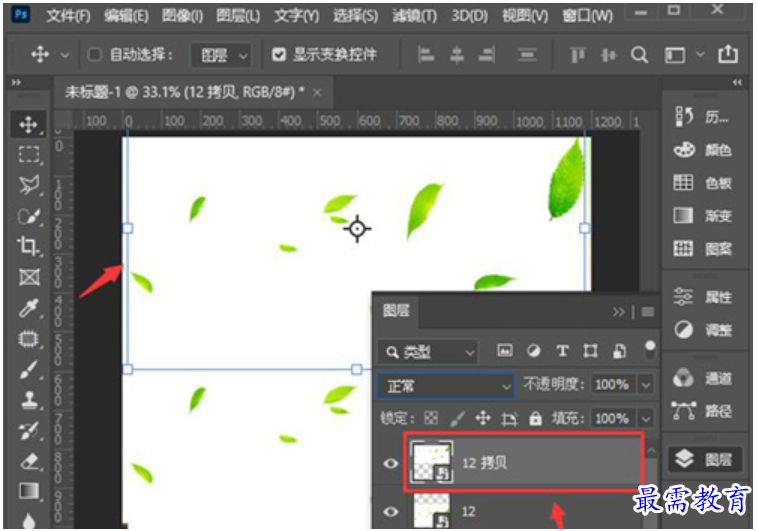The image size is (757, 531).
Task: Toggle prevent artboard auto-nesting lock
Action: [509, 419]
